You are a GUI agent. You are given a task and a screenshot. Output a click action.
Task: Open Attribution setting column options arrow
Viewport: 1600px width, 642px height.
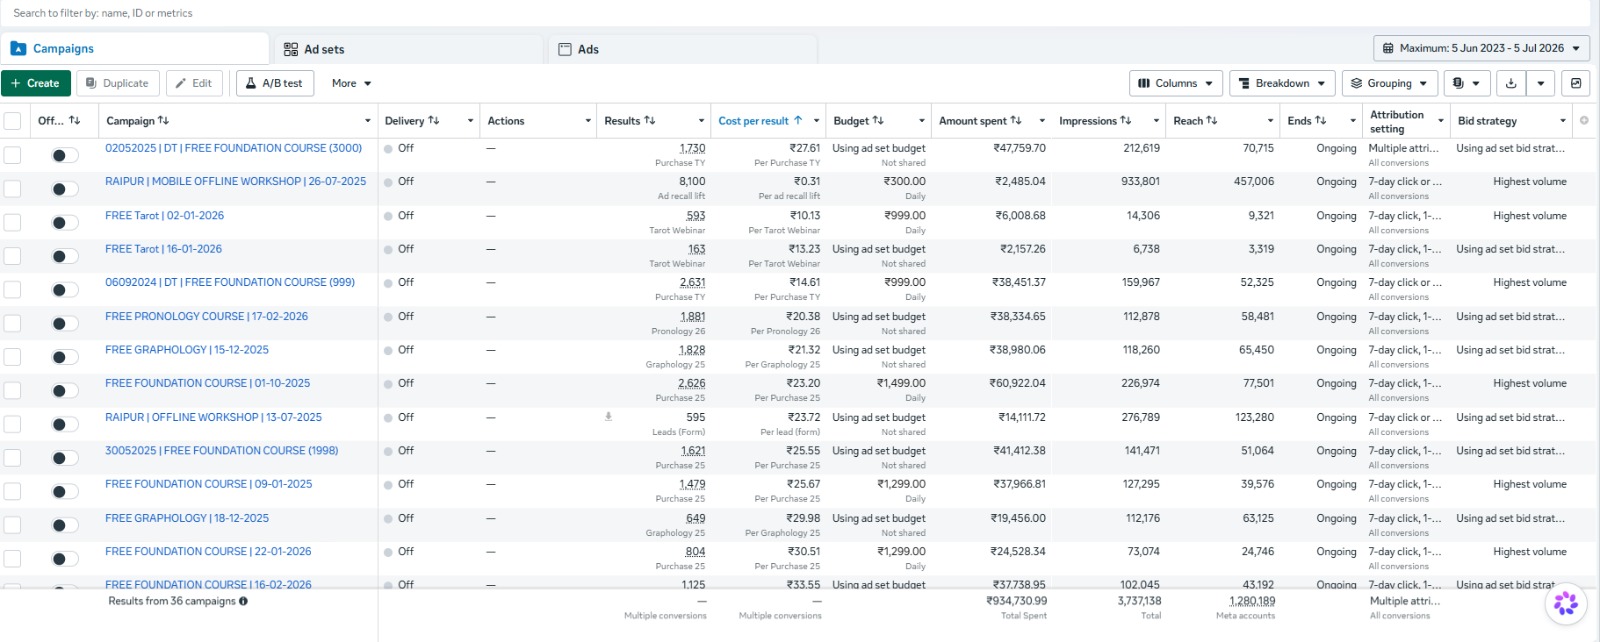point(1441,121)
